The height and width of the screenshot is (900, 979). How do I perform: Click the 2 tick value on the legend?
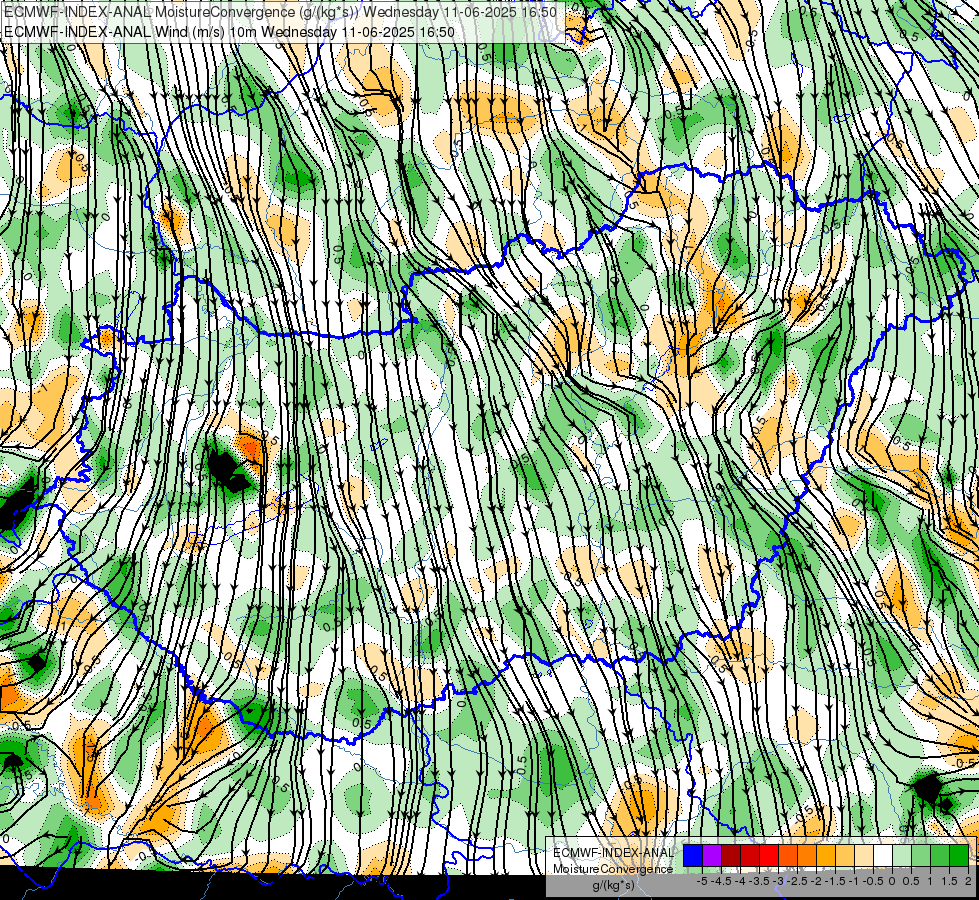968,881
